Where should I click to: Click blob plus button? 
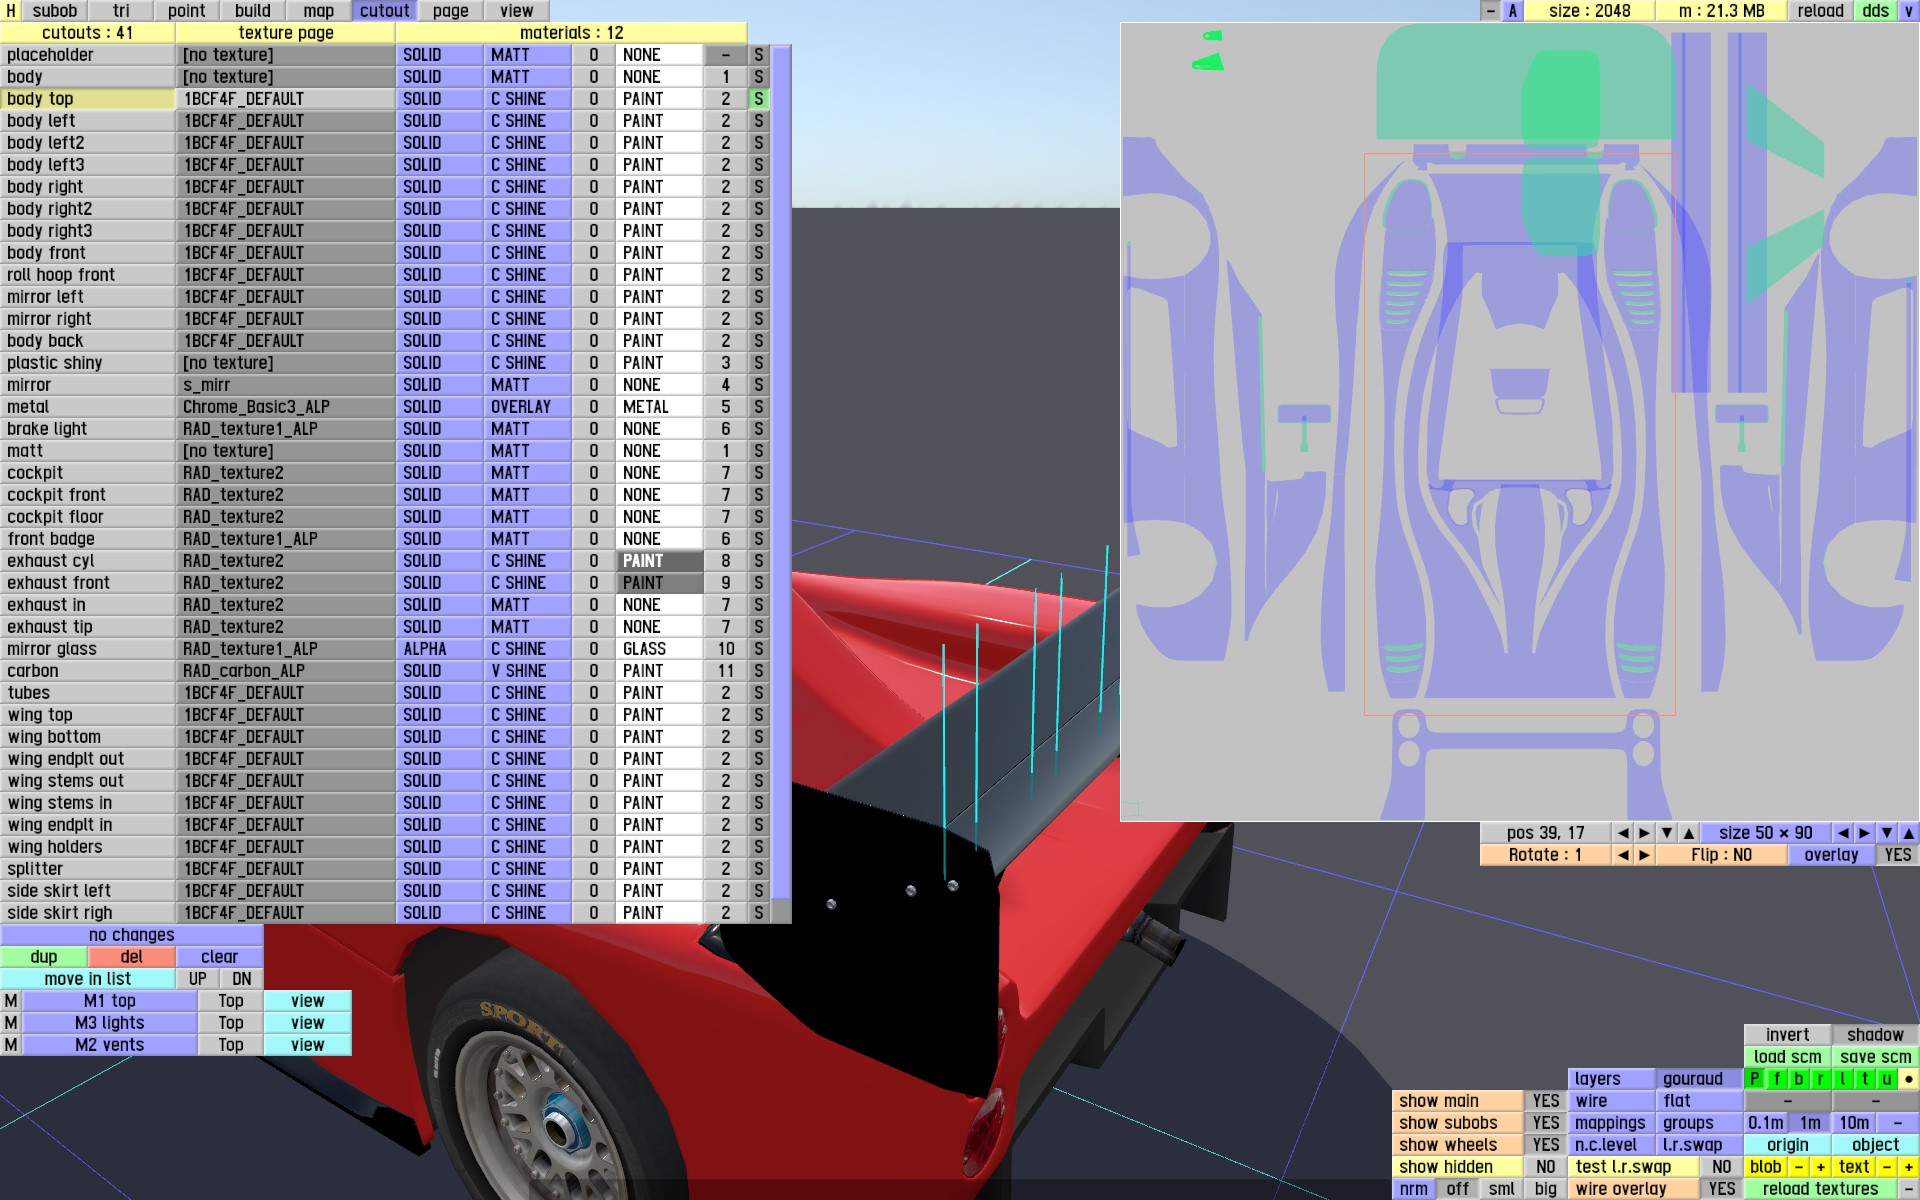coord(1820,1167)
